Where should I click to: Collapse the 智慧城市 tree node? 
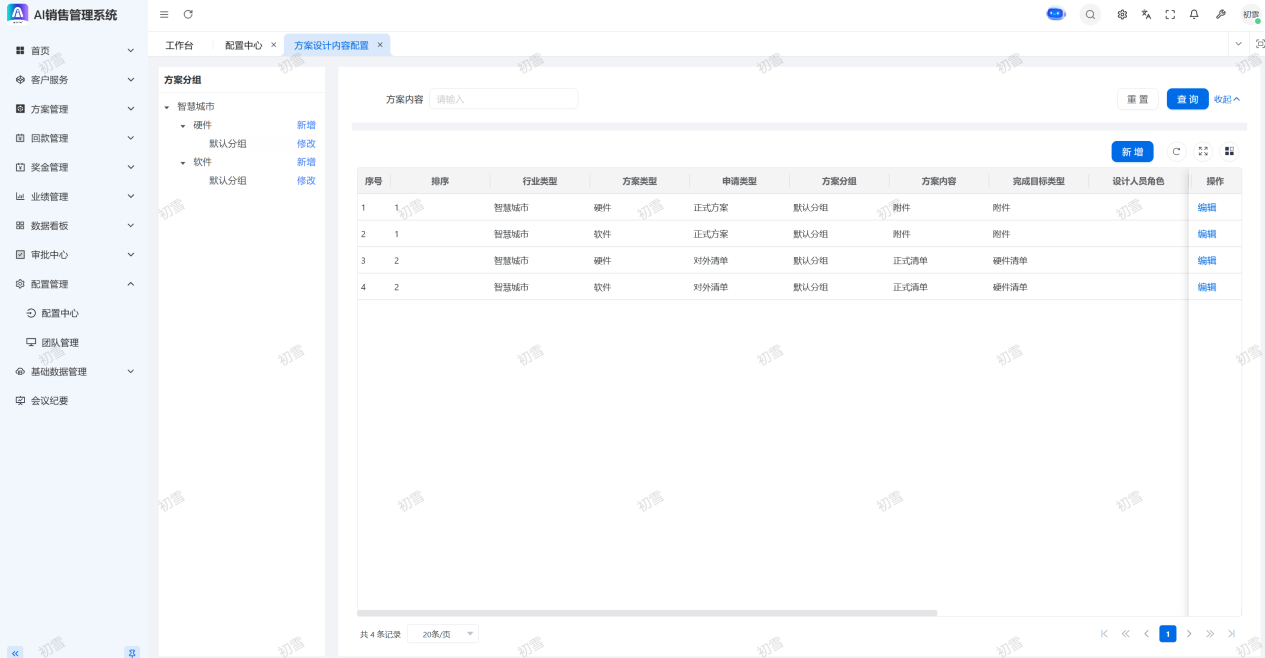pos(167,107)
